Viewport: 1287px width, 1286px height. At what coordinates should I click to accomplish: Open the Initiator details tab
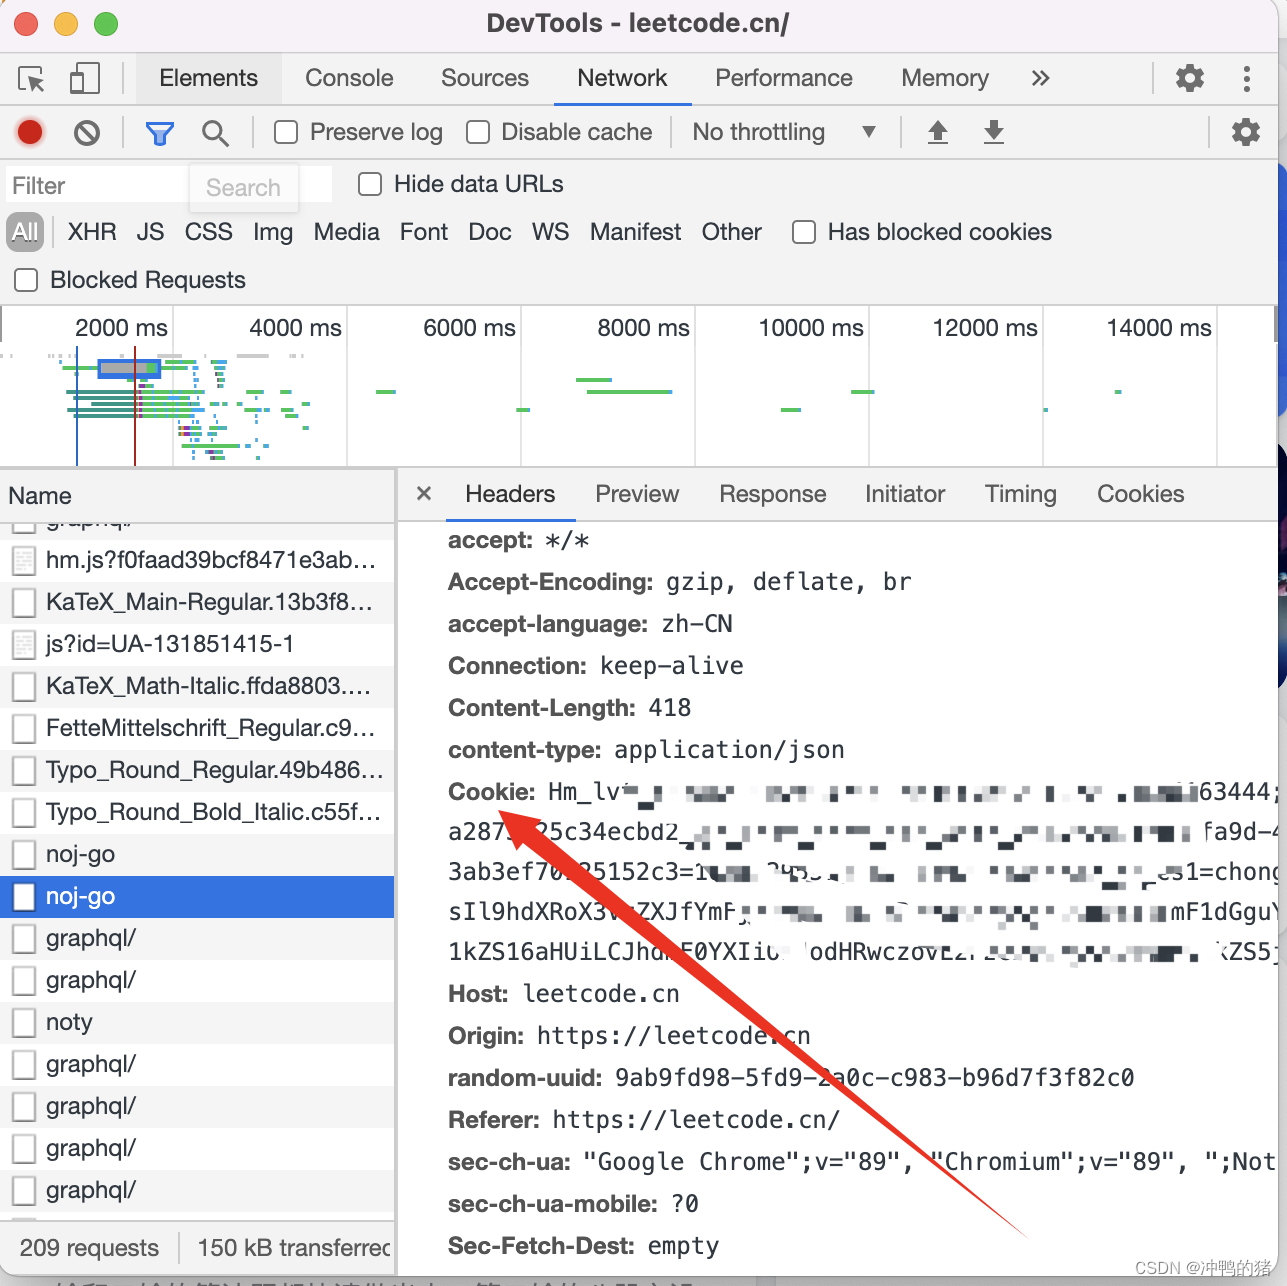(905, 494)
